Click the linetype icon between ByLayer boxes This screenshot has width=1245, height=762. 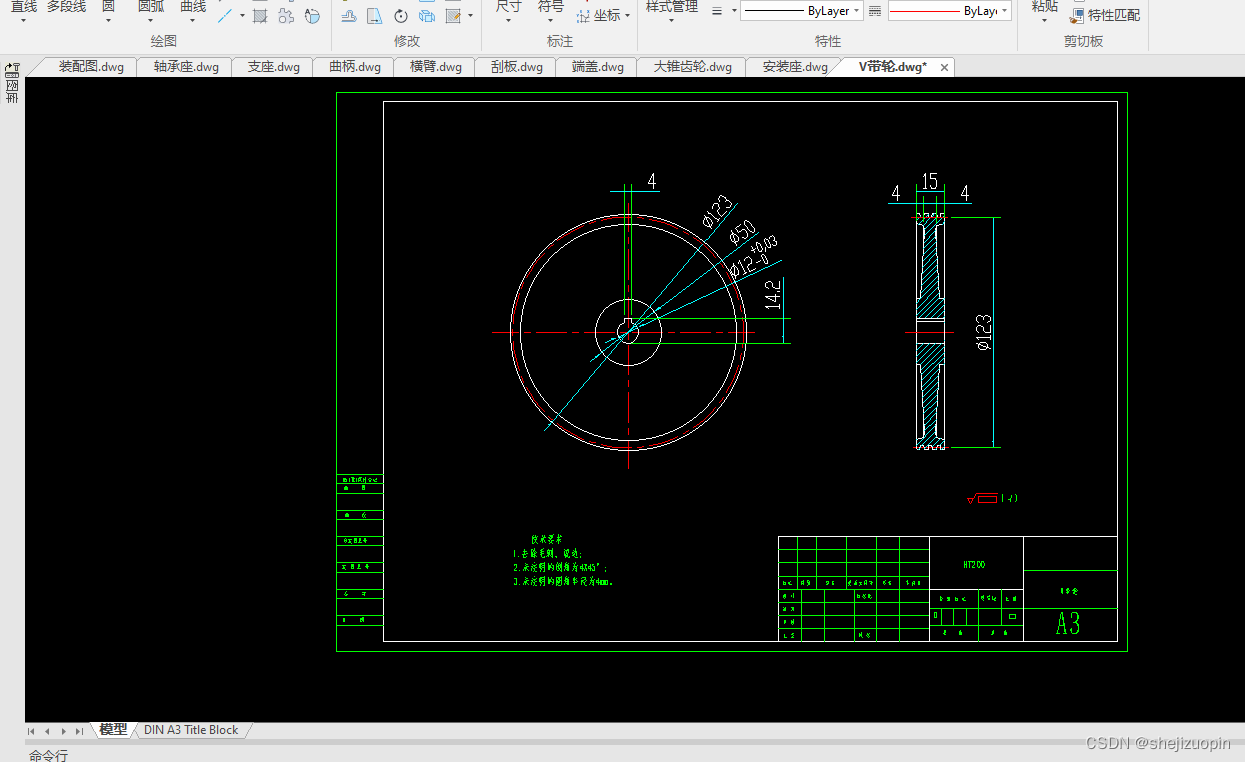875,11
